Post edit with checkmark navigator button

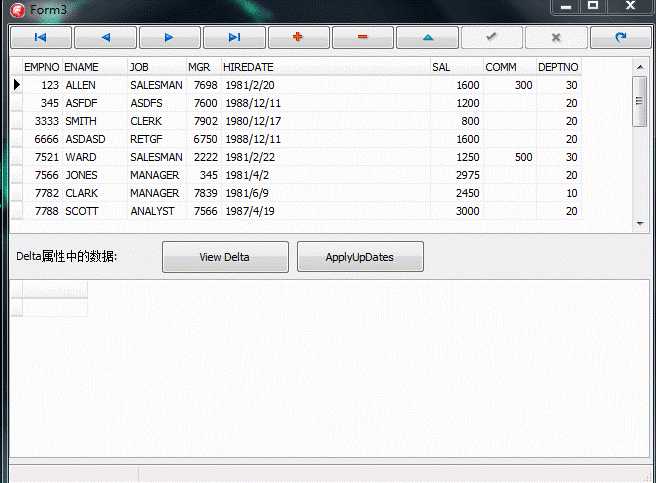pyautogui.click(x=492, y=38)
